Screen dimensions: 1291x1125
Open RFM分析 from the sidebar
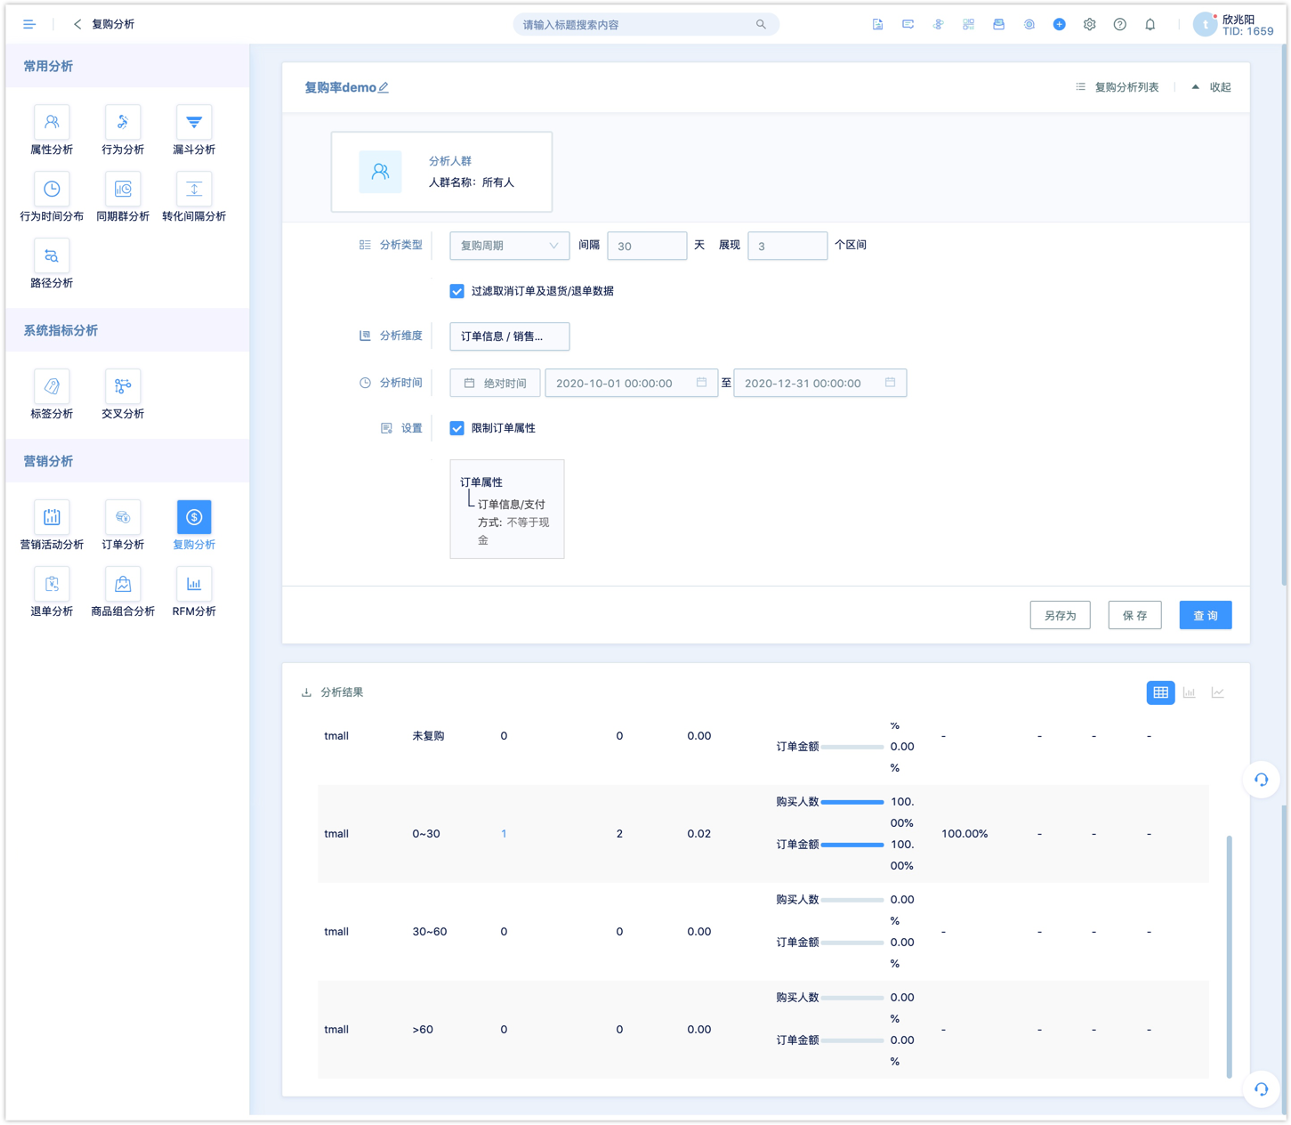pyautogui.click(x=194, y=593)
